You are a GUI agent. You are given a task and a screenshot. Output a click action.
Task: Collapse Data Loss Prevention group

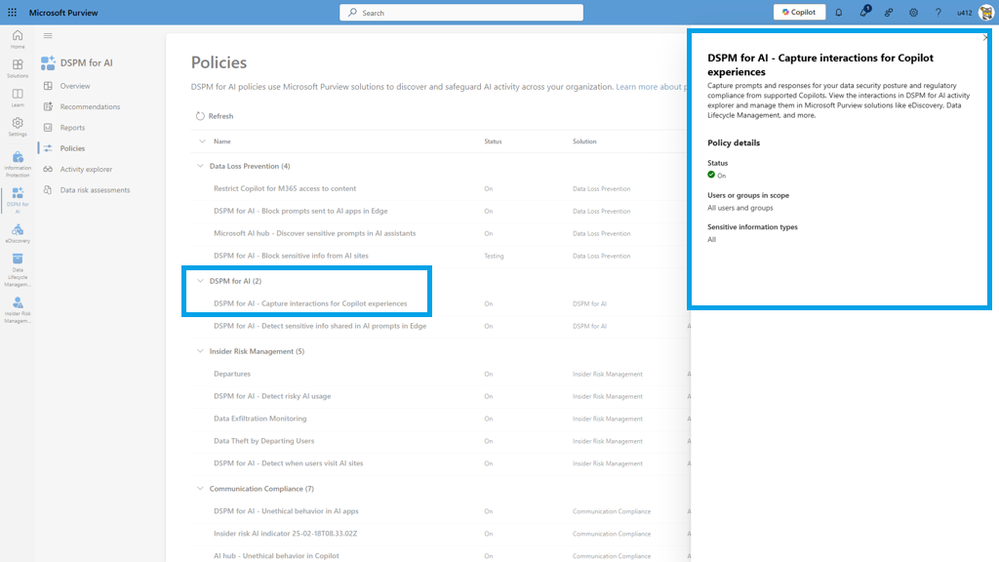200,166
